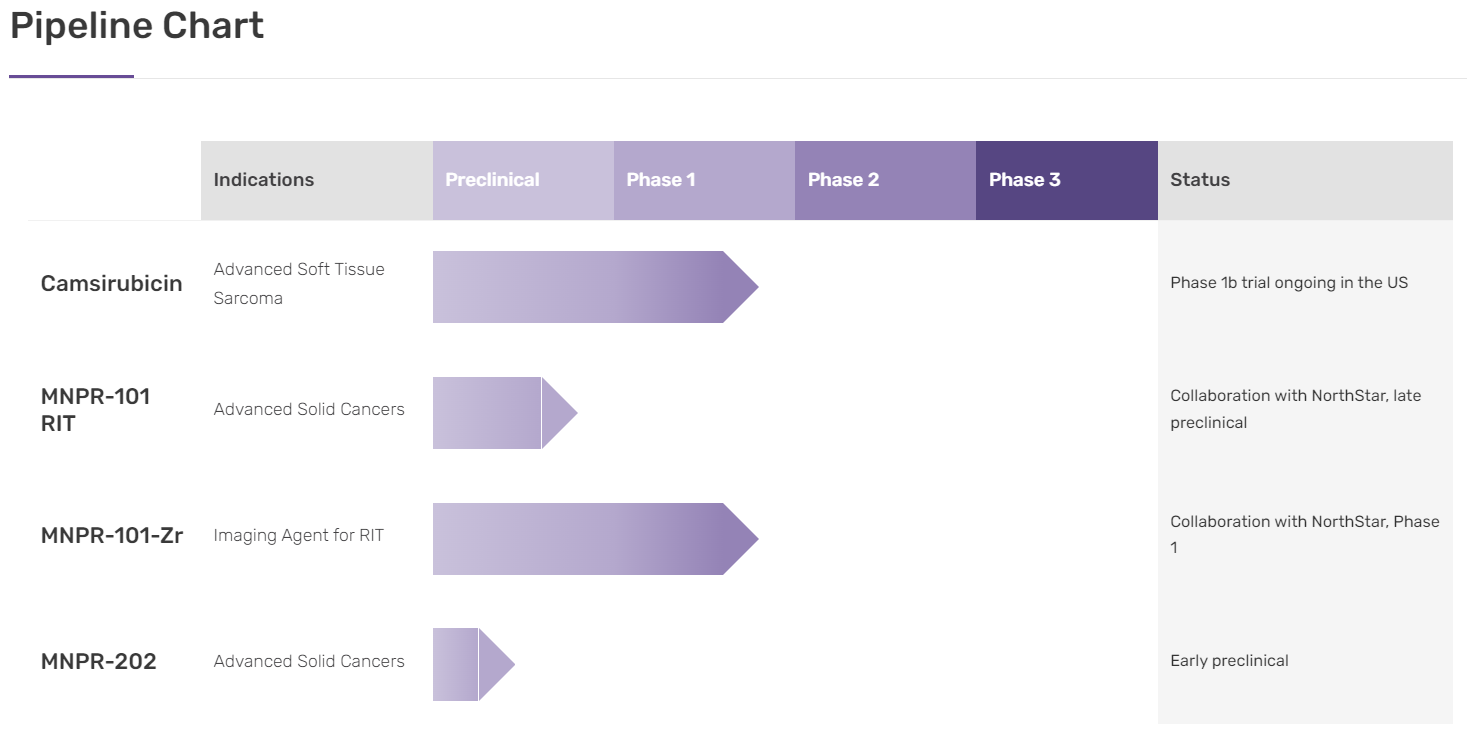
Task: Click the Early preclinical status text
Action: (x=1229, y=661)
